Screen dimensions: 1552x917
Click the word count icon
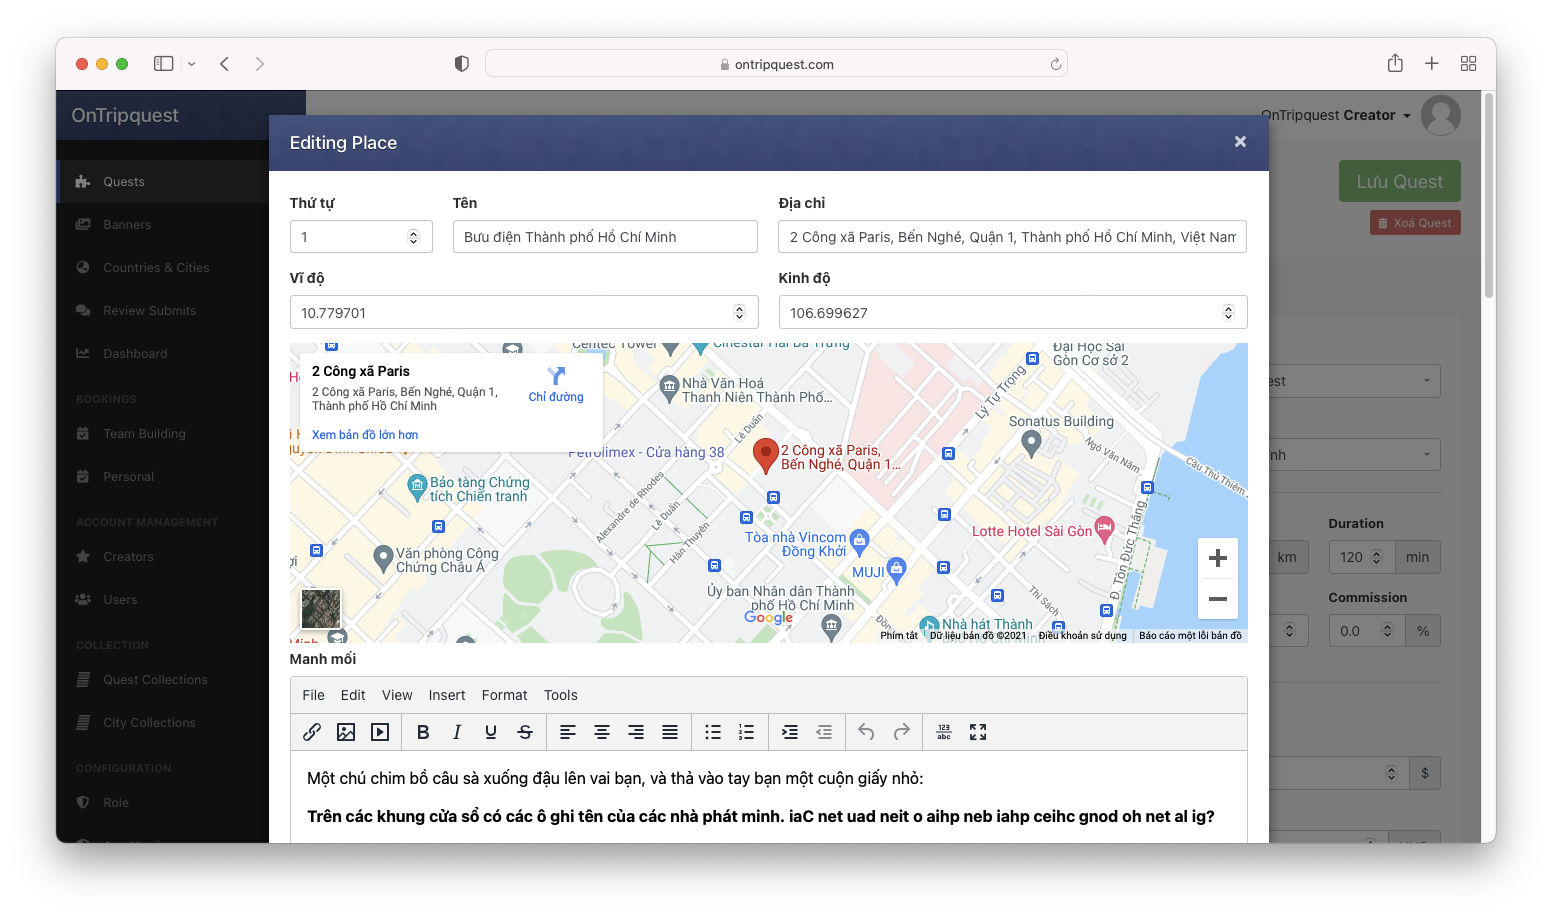944,732
